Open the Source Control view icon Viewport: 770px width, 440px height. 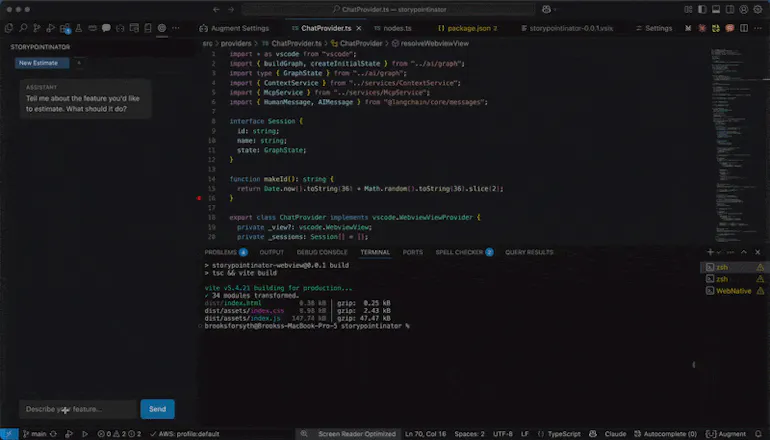[x=37, y=28]
